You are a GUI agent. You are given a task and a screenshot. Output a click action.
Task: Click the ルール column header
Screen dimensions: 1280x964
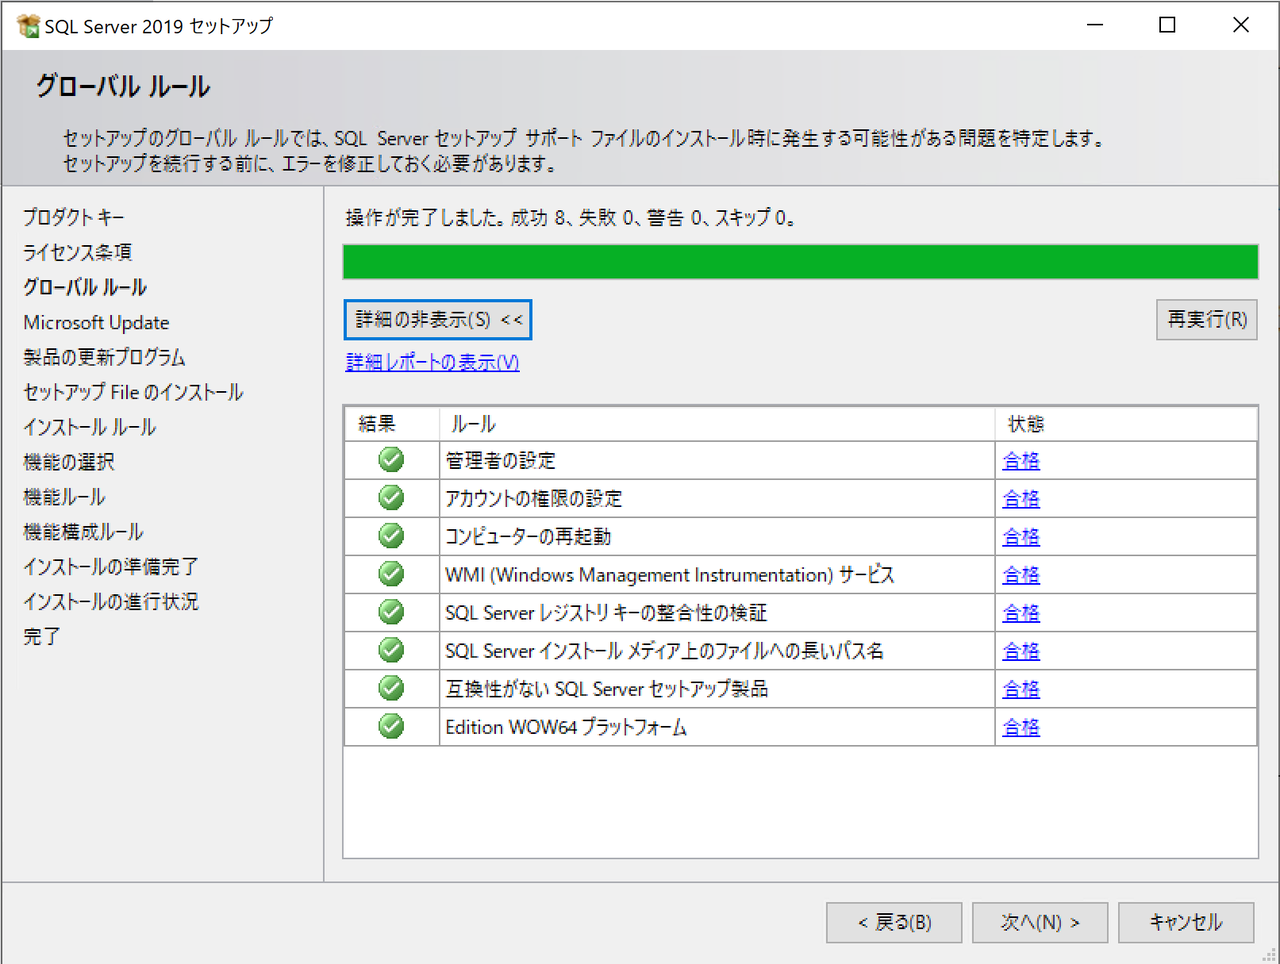click(x=717, y=424)
